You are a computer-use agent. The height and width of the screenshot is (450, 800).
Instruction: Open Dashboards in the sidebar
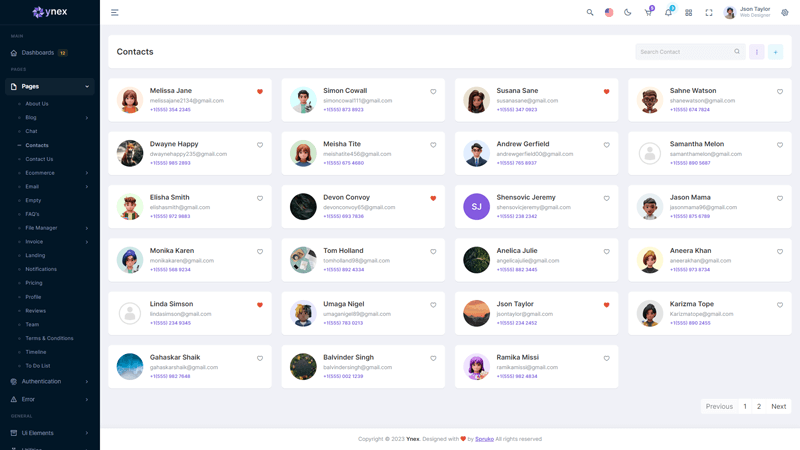click(x=38, y=53)
